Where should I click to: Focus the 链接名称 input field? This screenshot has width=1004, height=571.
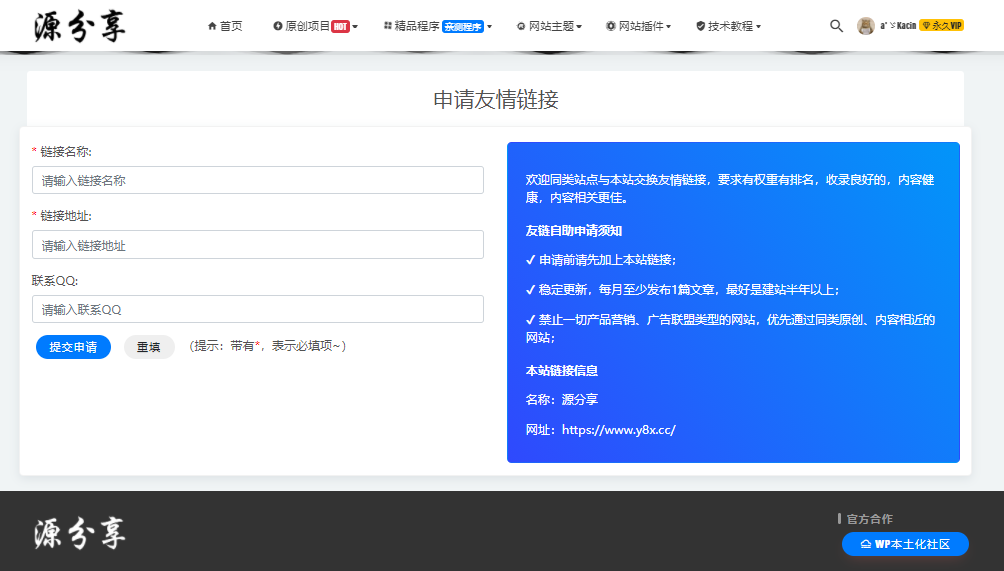tap(258, 181)
